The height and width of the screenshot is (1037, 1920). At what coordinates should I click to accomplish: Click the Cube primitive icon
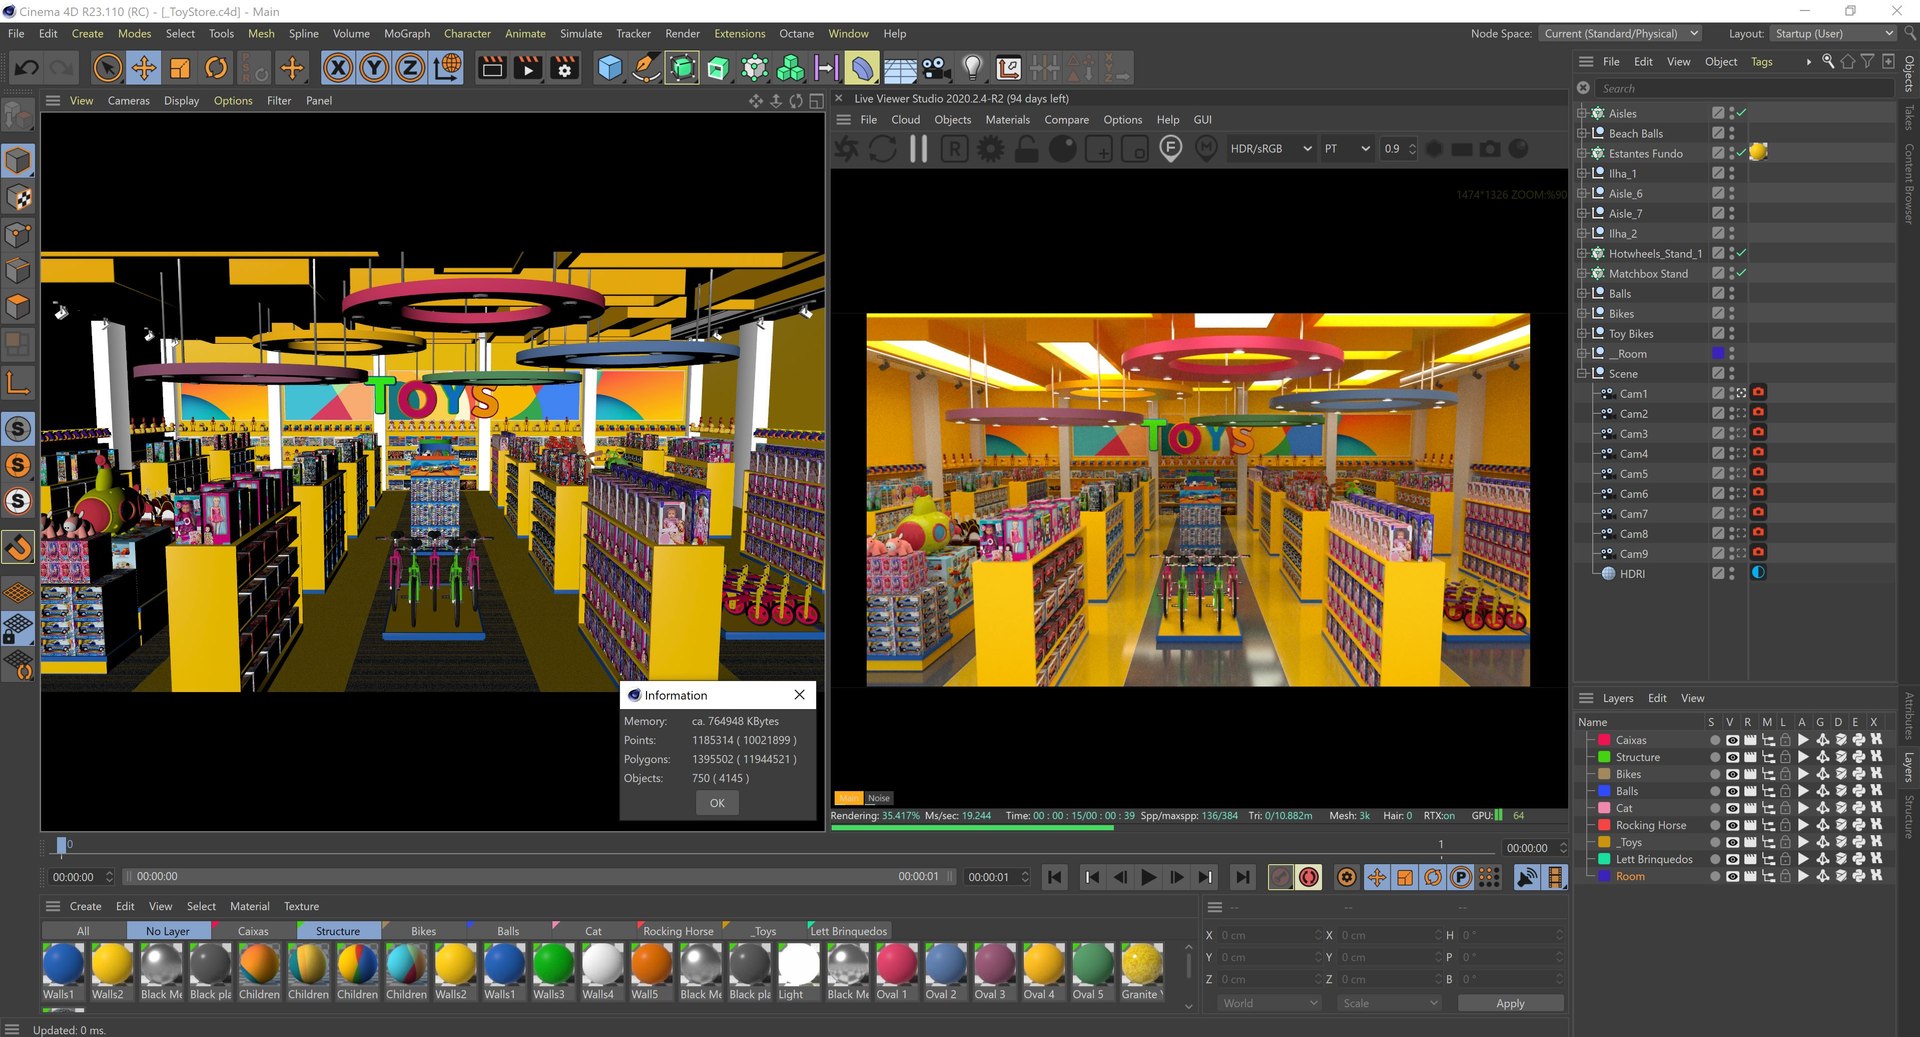tap(609, 68)
